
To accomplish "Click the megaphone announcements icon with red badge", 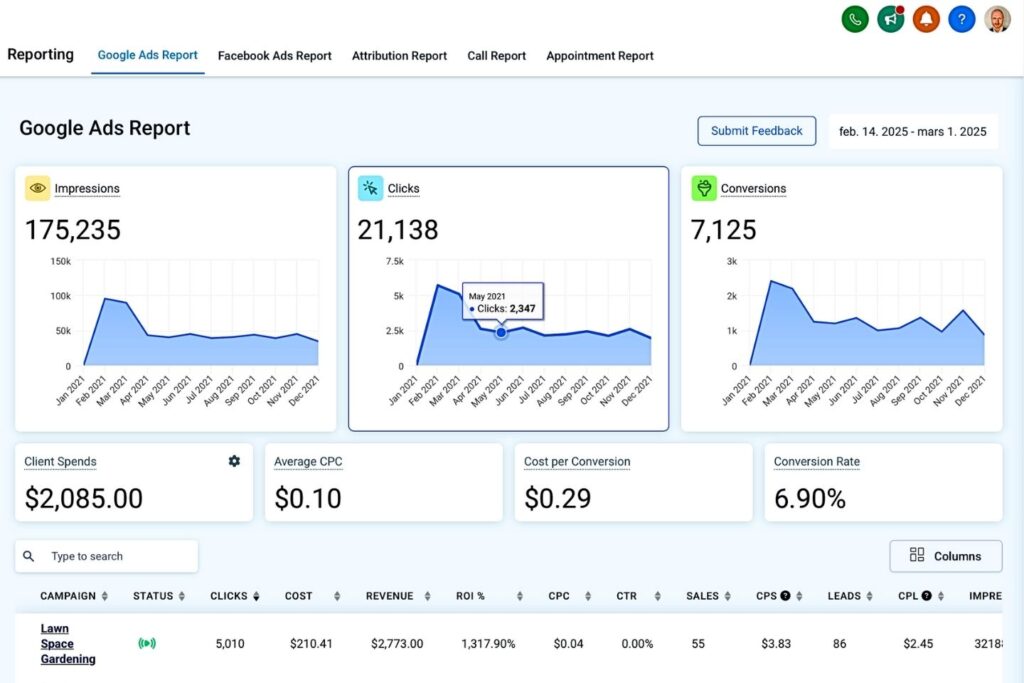I will (890, 19).
